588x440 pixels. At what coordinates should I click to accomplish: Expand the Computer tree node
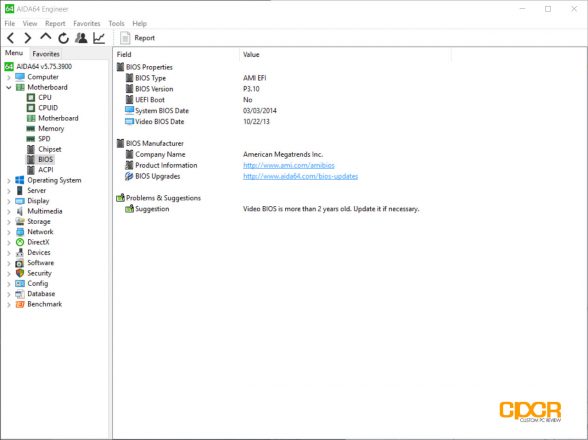[9, 77]
